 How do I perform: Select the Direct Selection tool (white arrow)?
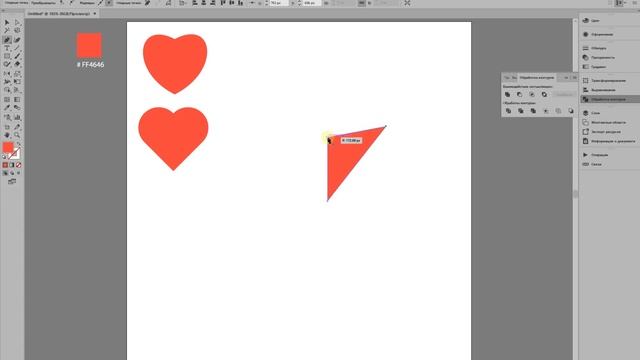[x=17, y=22]
